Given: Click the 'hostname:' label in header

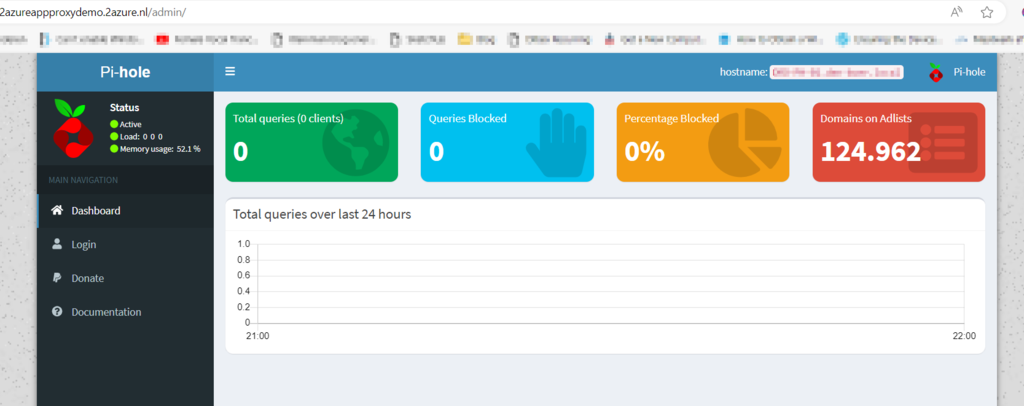Looking at the screenshot, I should coord(743,72).
